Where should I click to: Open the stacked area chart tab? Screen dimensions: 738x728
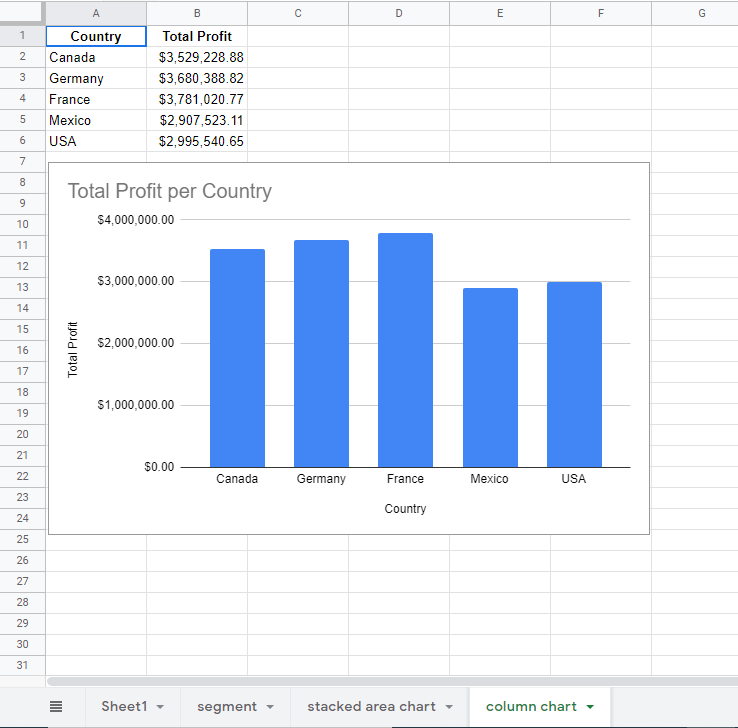pos(371,706)
